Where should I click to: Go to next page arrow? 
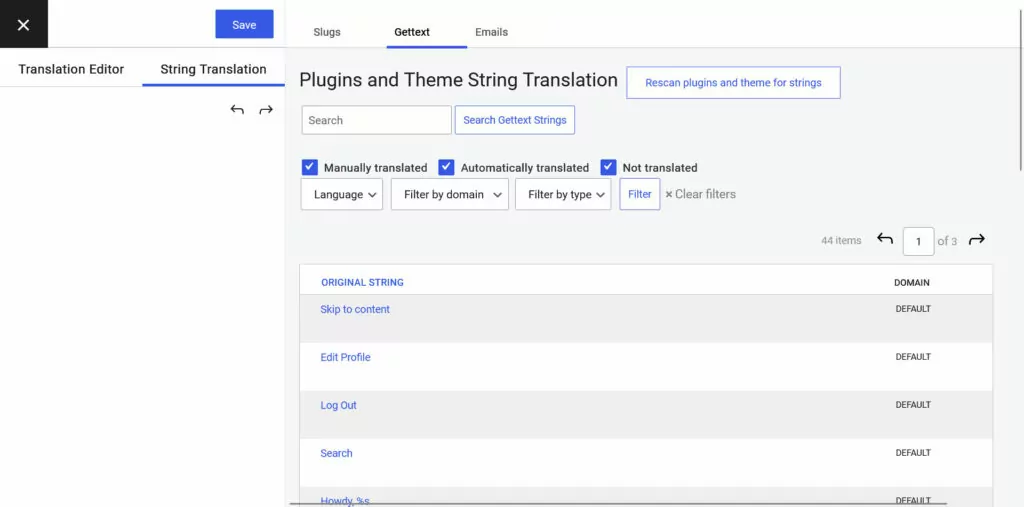(977, 240)
